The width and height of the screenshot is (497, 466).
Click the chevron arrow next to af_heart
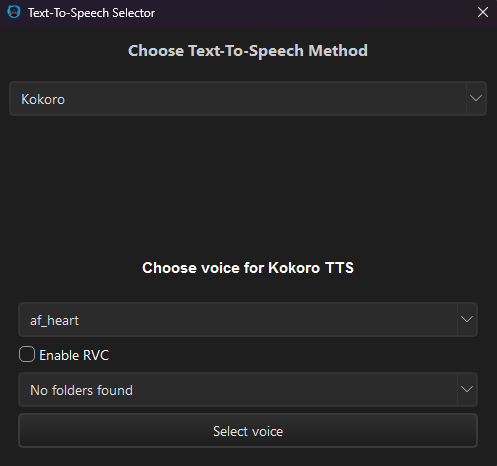pos(467,319)
